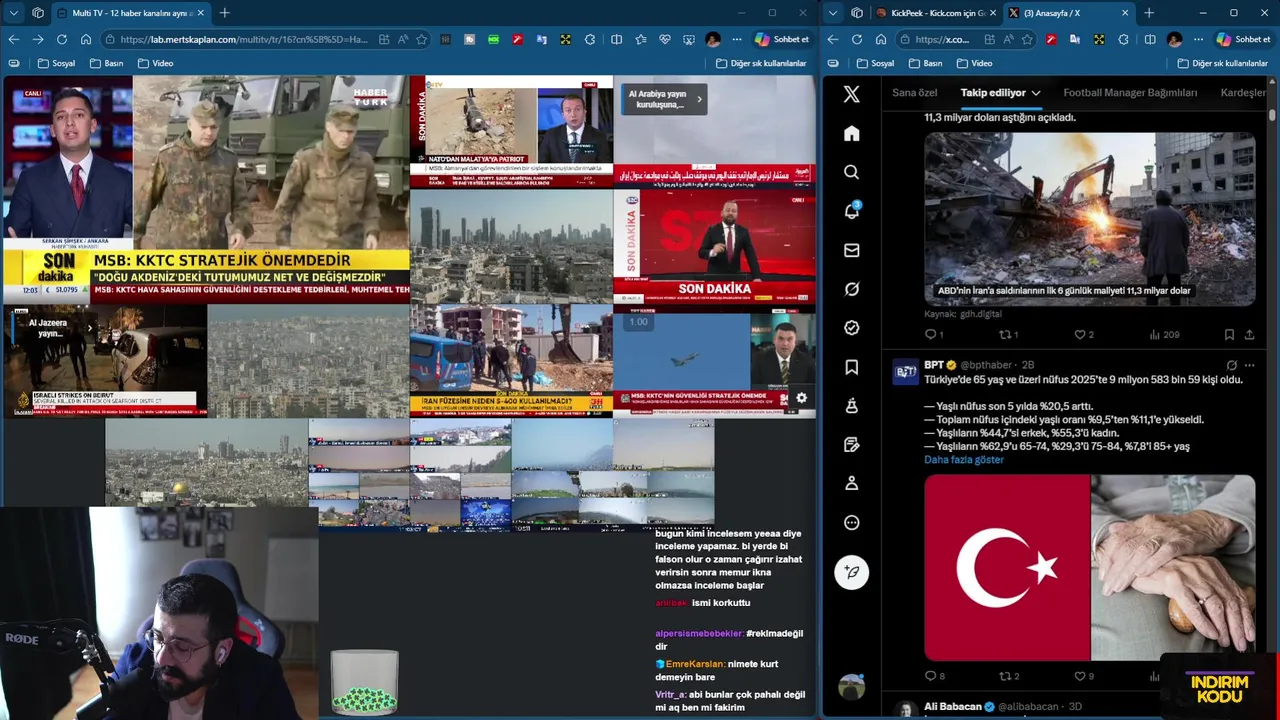Open Grok in X sidebar
This screenshot has width=1280, height=720.
point(851,289)
